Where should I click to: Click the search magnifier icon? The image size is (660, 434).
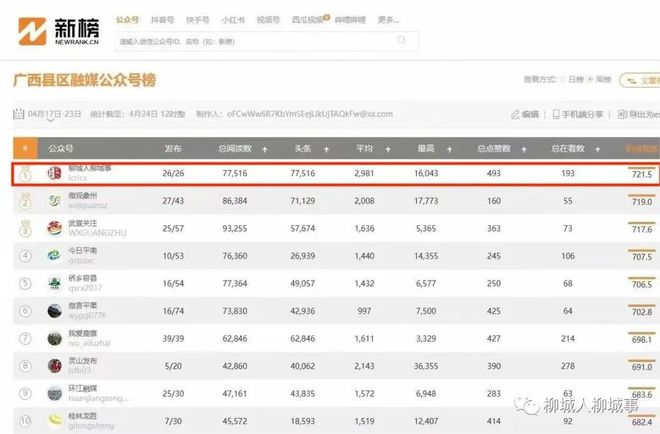pyautogui.click(x=402, y=41)
